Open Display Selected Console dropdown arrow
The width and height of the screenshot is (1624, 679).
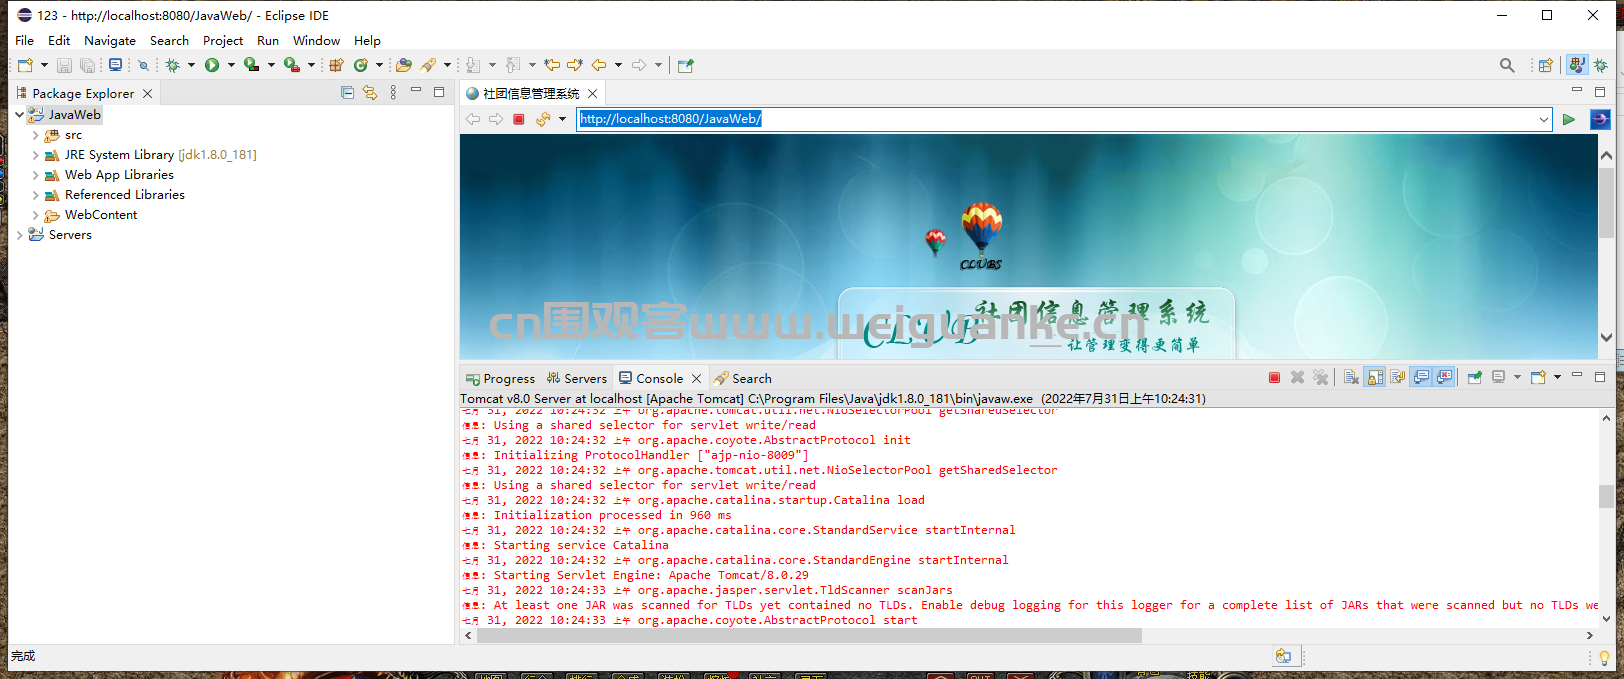(1517, 378)
